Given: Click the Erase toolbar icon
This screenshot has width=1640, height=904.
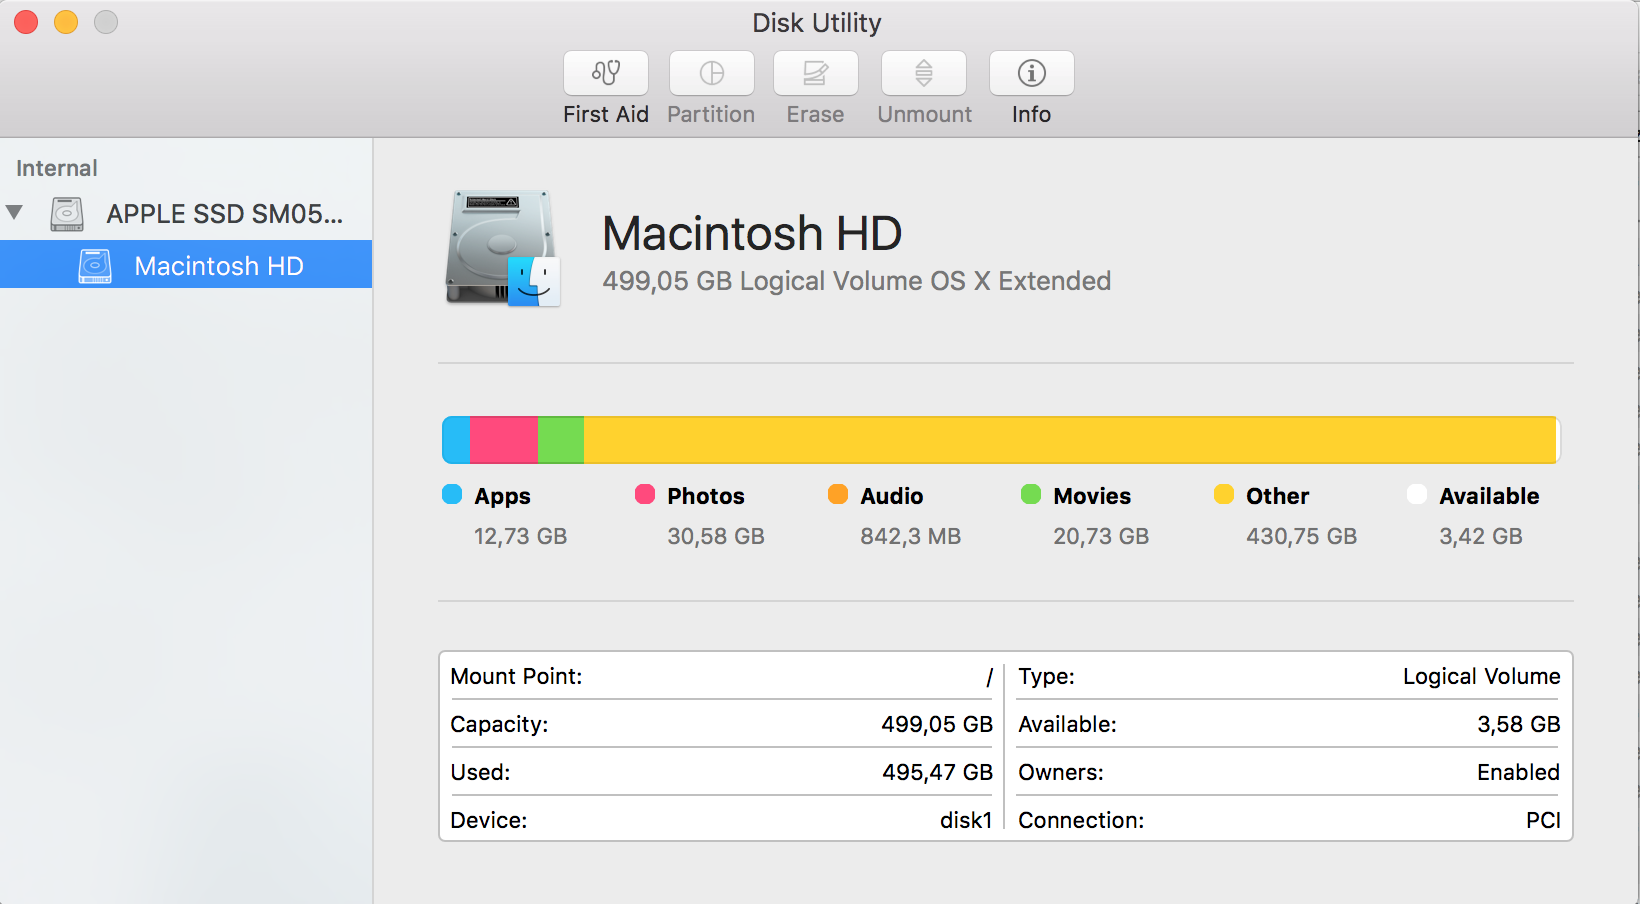Looking at the screenshot, I should point(816,73).
